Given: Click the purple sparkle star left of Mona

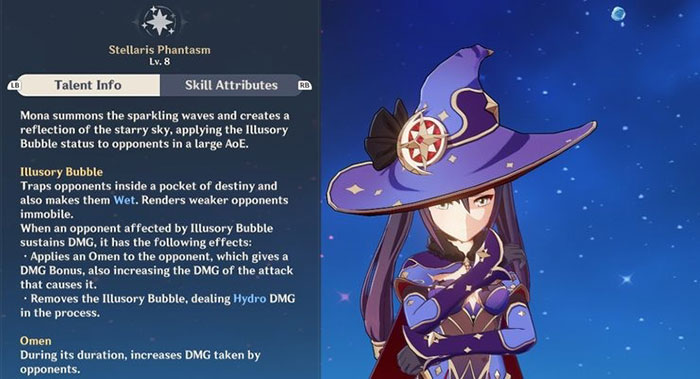Looking at the screenshot, I should 344,296.
